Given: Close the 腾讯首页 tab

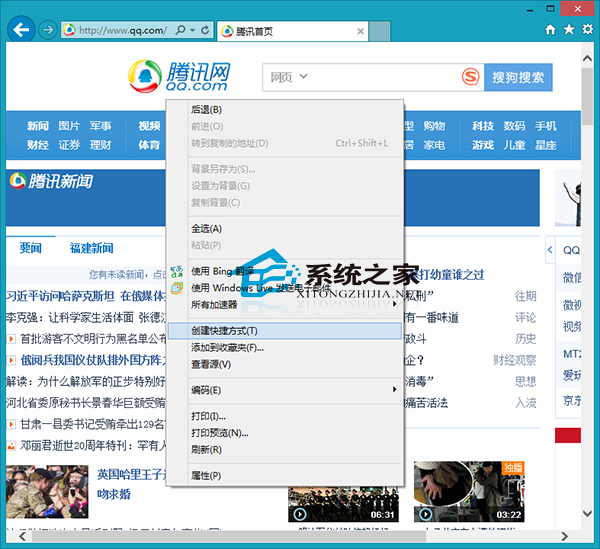Looking at the screenshot, I should tap(360, 31).
